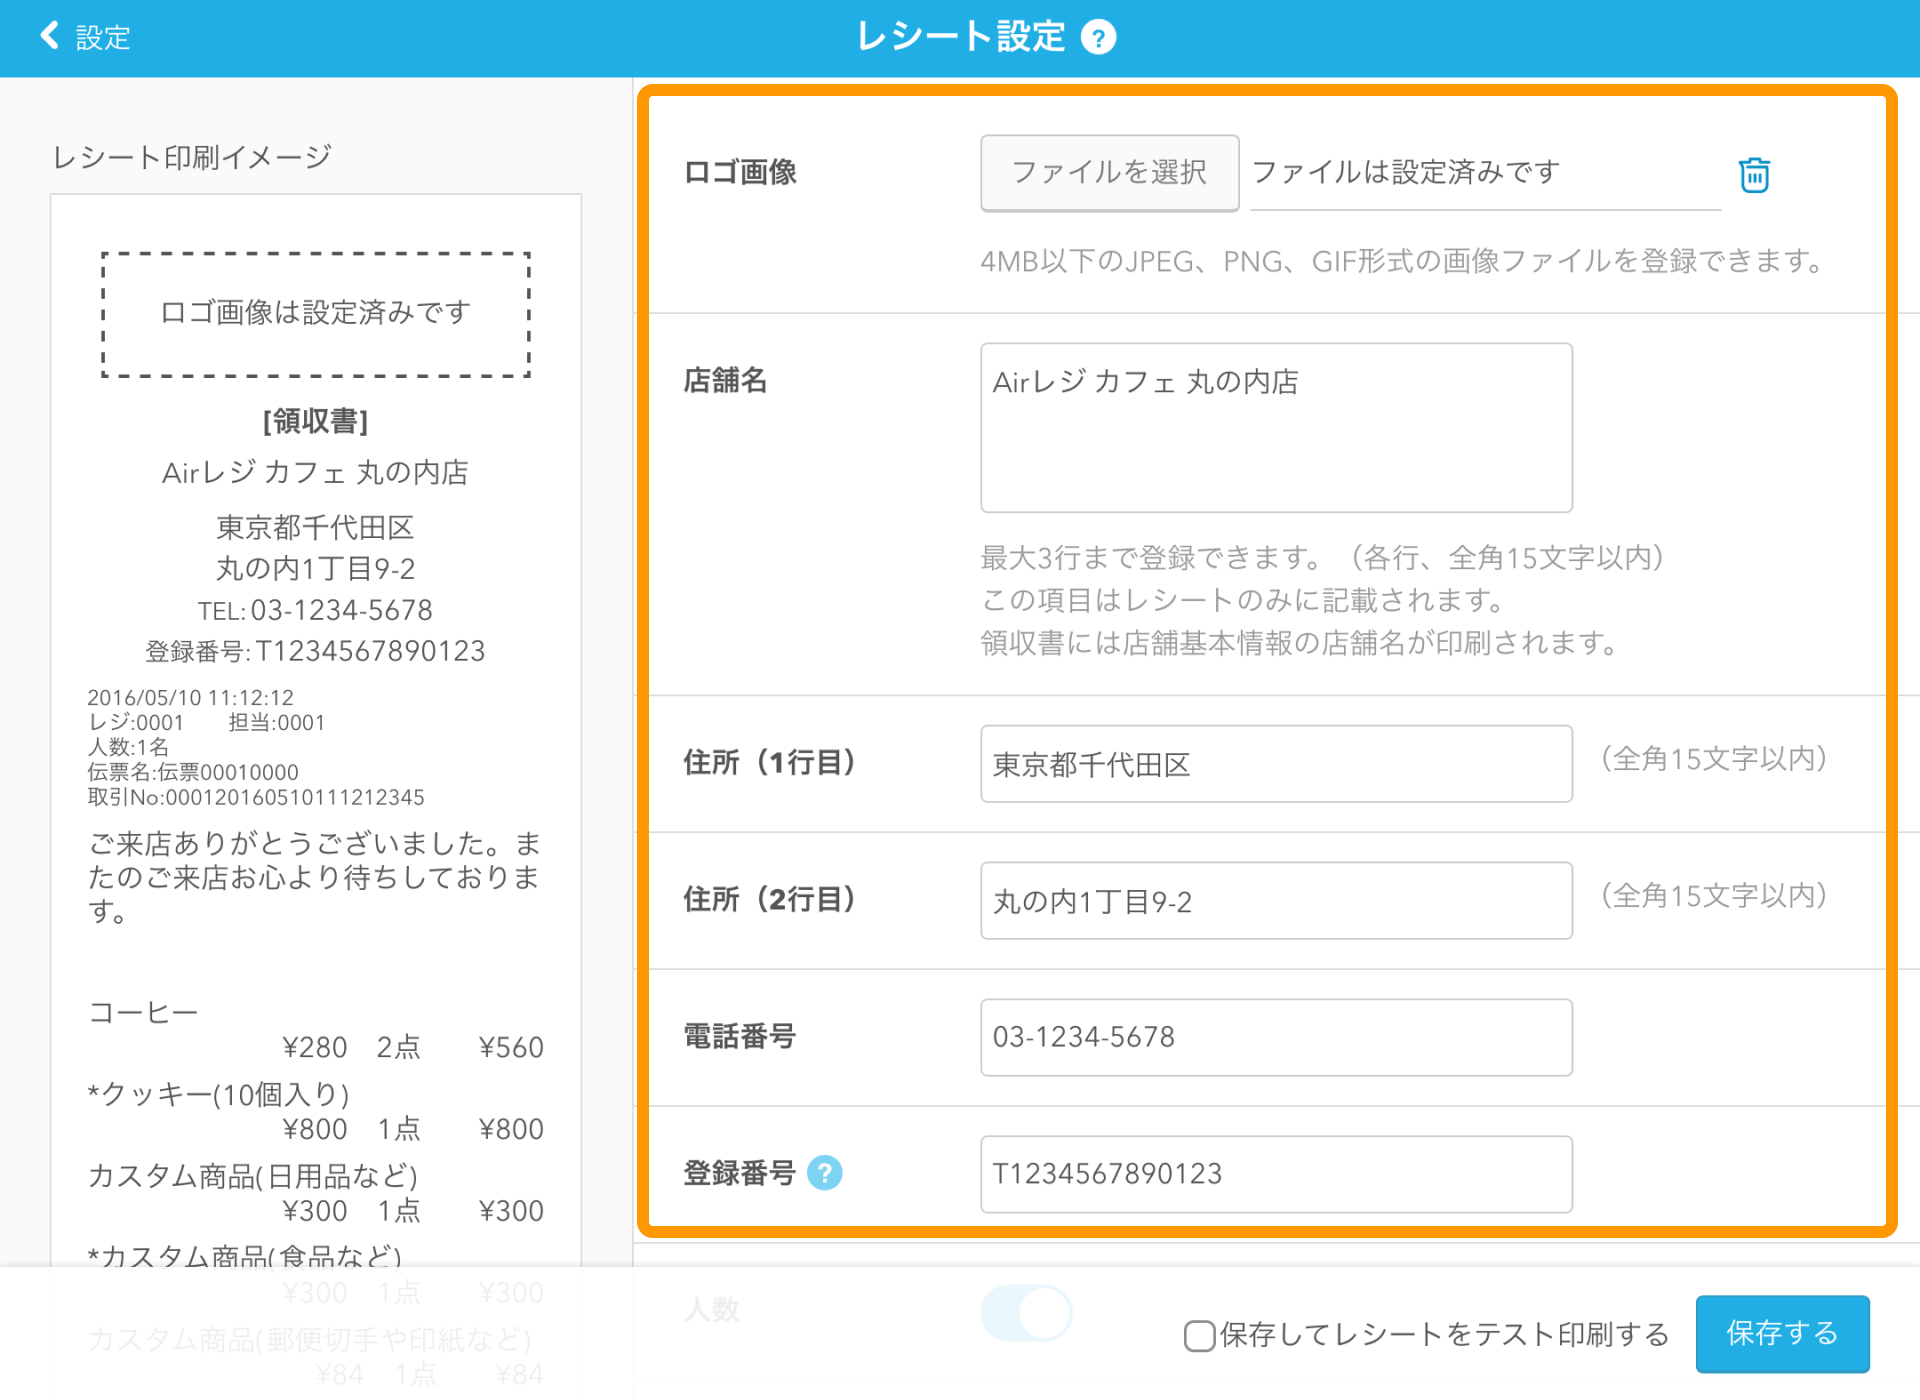Turn off the blue switch beside 人数
The image size is (1920, 1400).
coord(1027,1313)
